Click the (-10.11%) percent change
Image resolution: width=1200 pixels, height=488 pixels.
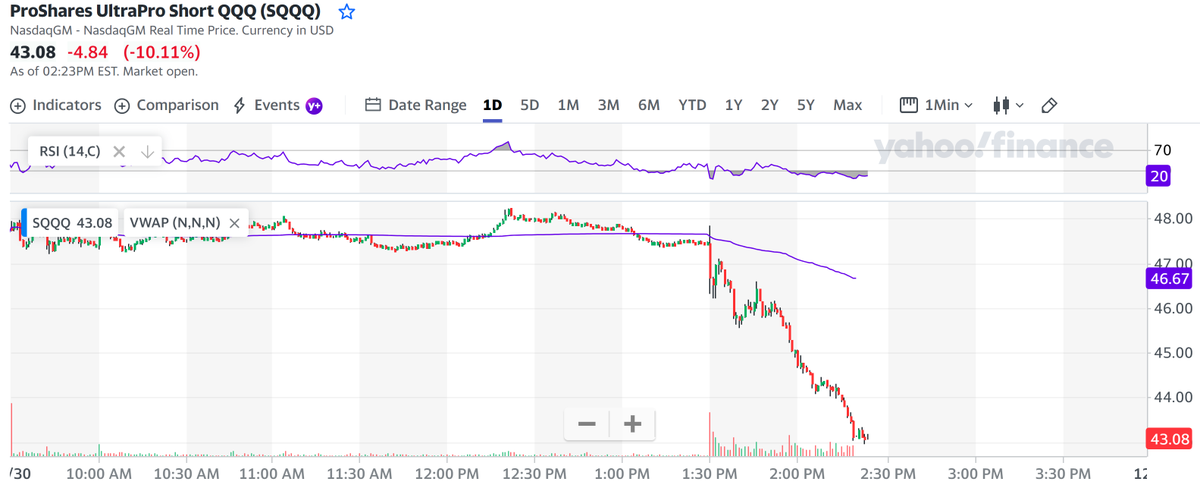[161, 52]
